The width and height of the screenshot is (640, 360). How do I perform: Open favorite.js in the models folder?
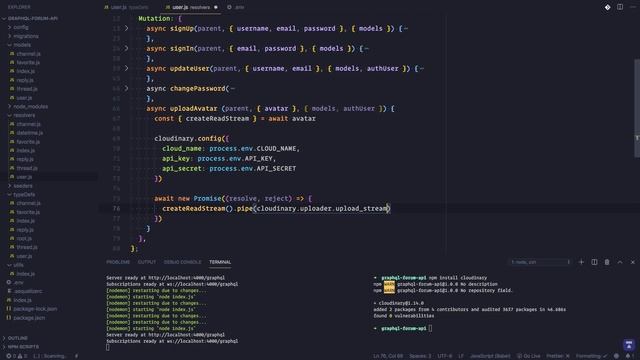25,62
